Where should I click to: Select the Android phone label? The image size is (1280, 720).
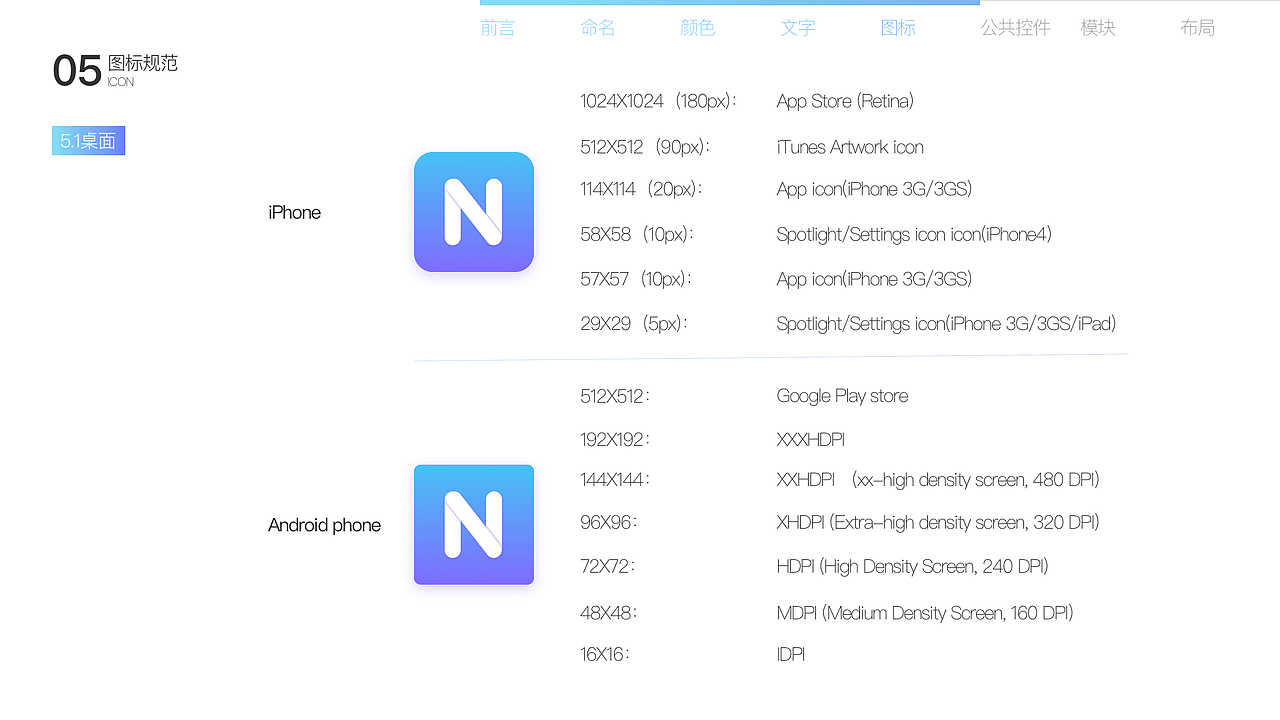324,525
